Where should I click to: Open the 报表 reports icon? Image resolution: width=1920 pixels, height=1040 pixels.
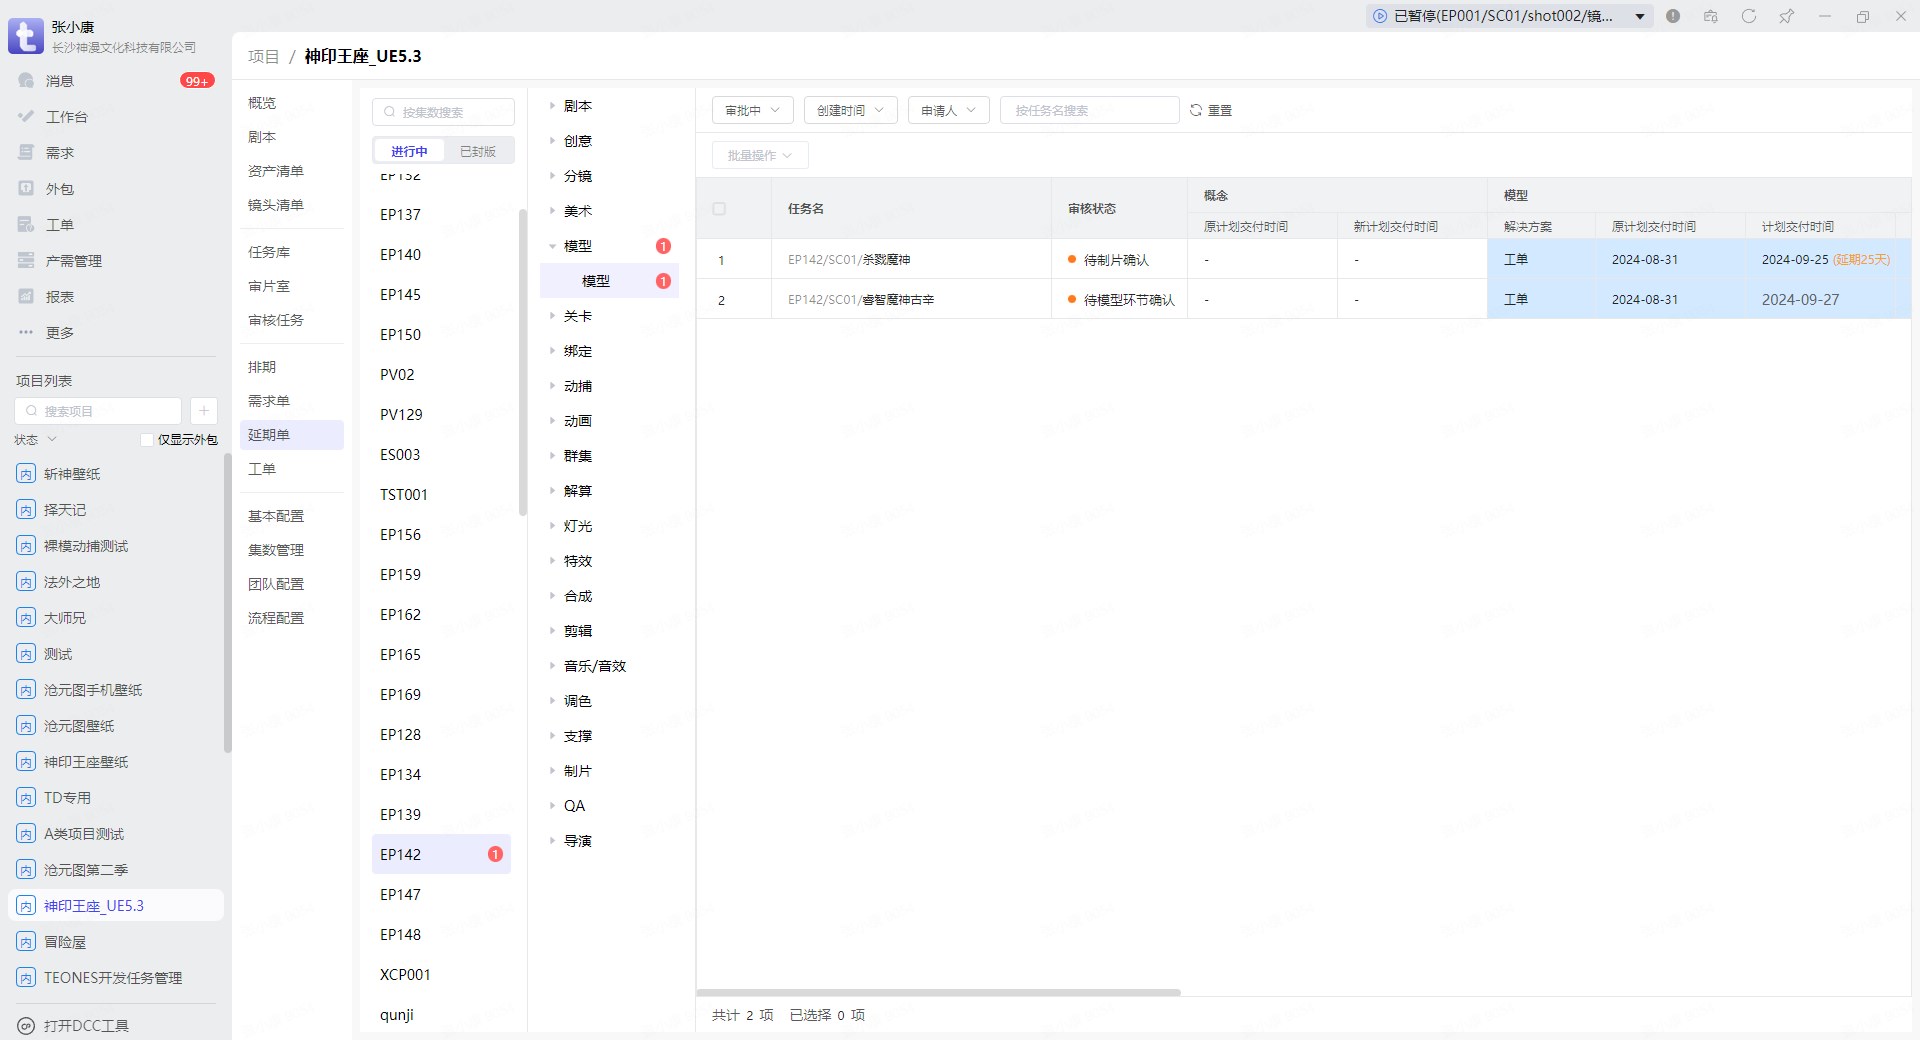coord(27,297)
